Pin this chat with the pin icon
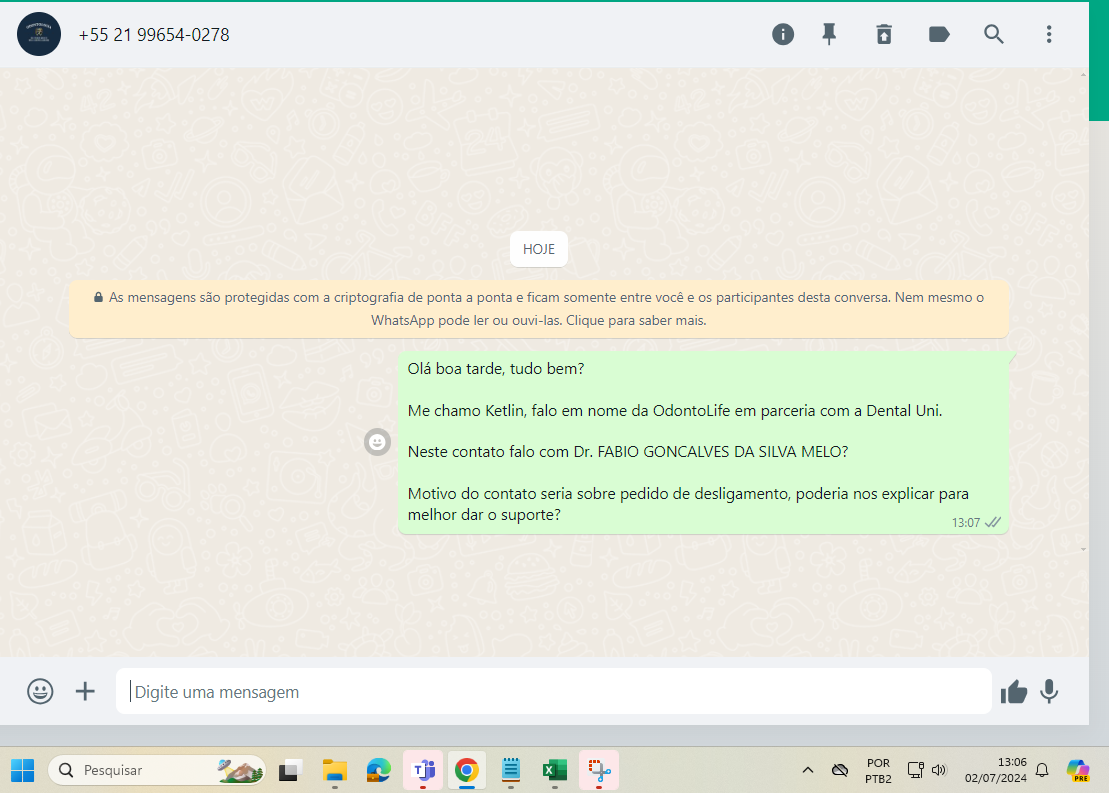This screenshot has height=793, width=1109. click(829, 34)
